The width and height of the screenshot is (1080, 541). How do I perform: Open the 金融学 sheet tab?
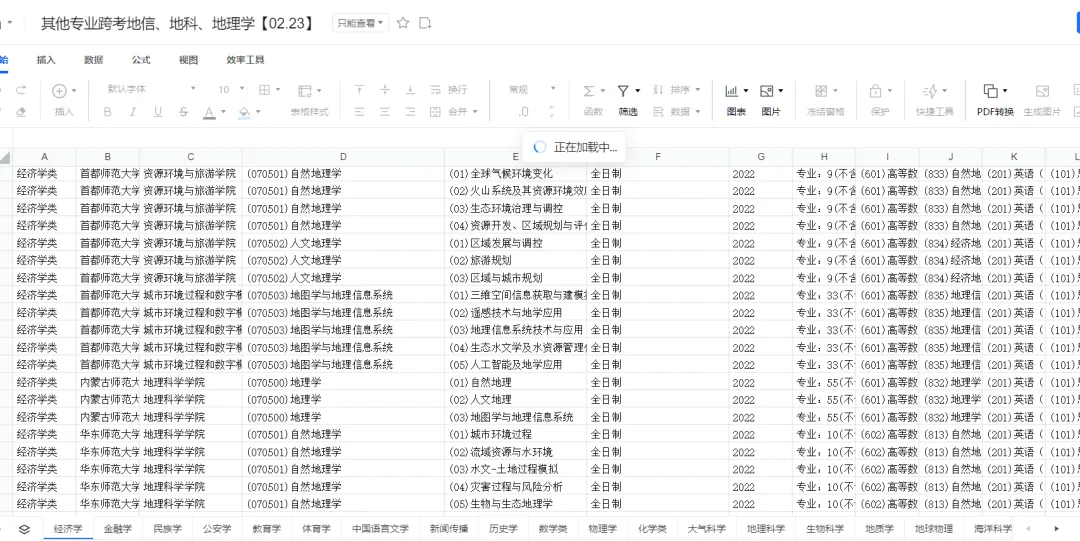118,529
